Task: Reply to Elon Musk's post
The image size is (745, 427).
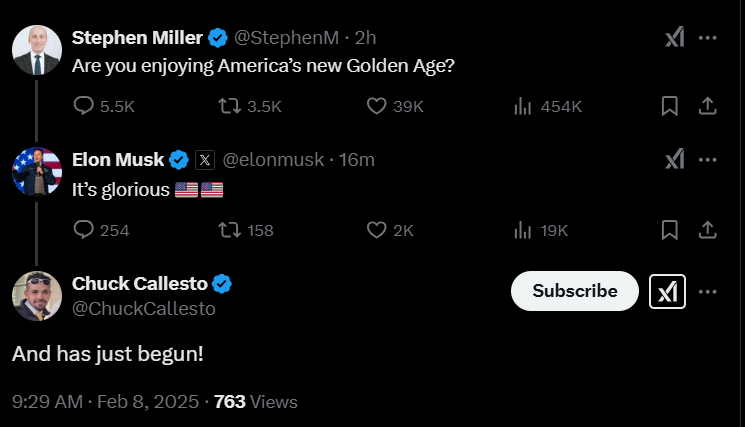Action: click(85, 230)
